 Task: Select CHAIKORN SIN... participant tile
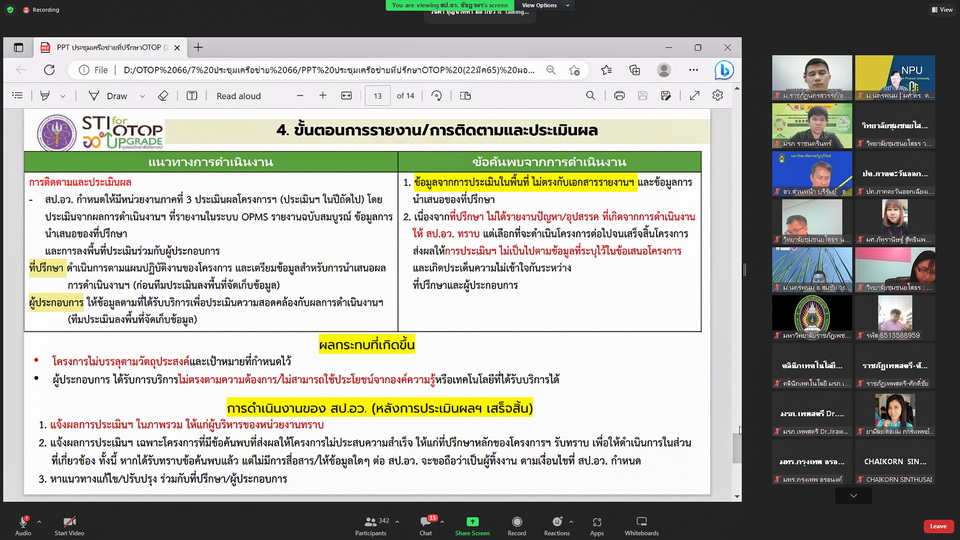tap(895, 462)
